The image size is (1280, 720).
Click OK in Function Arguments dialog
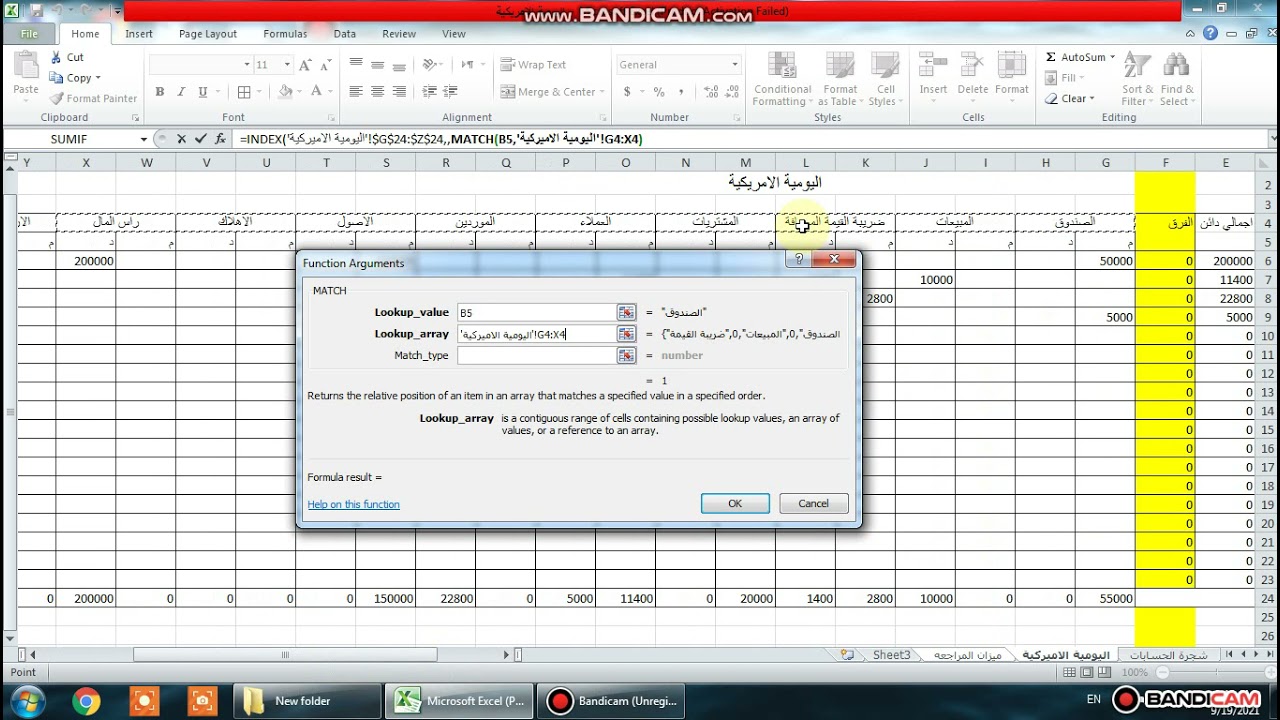coord(735,503)
